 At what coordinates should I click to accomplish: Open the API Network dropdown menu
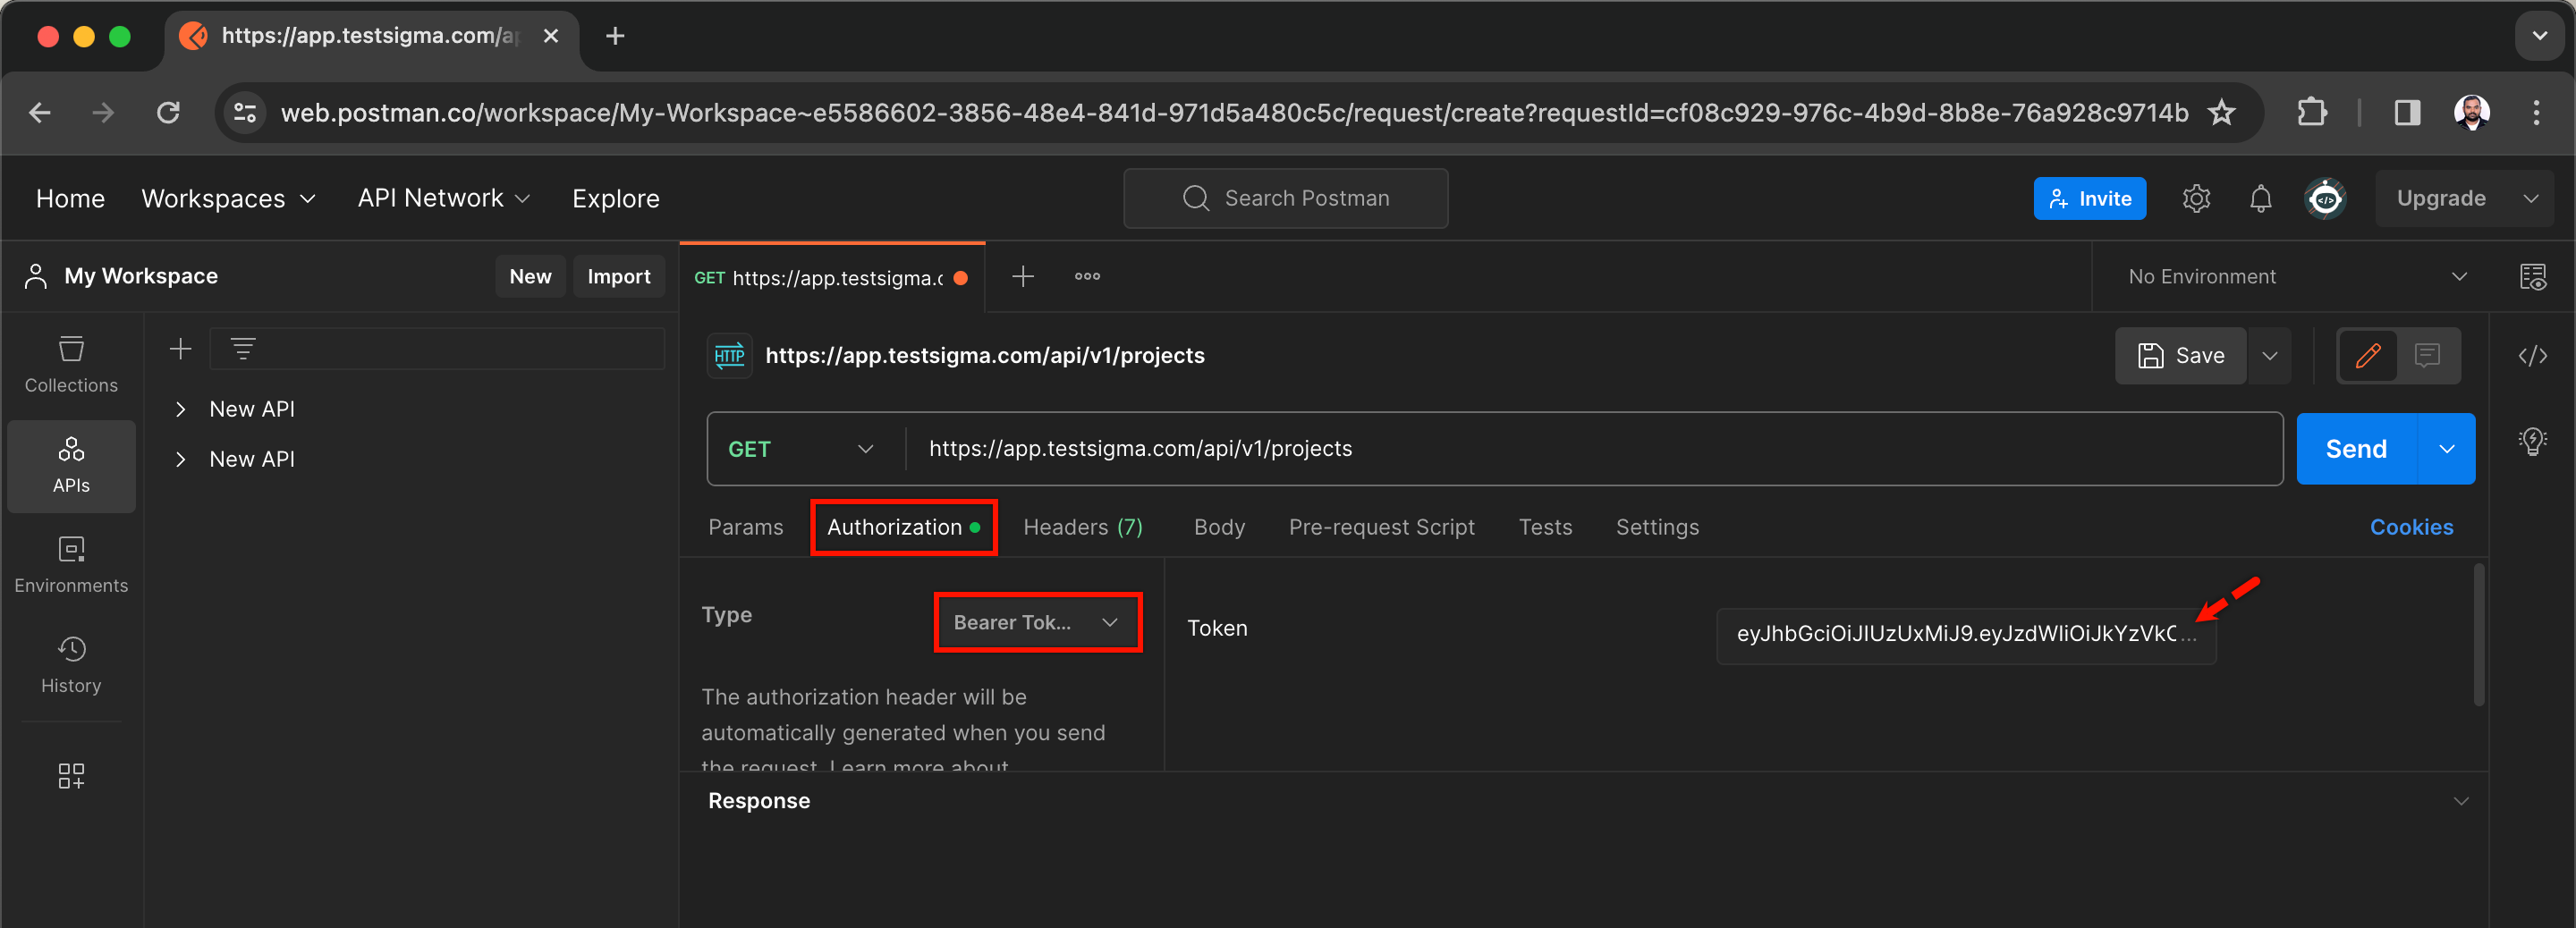[x=444, y=199]
